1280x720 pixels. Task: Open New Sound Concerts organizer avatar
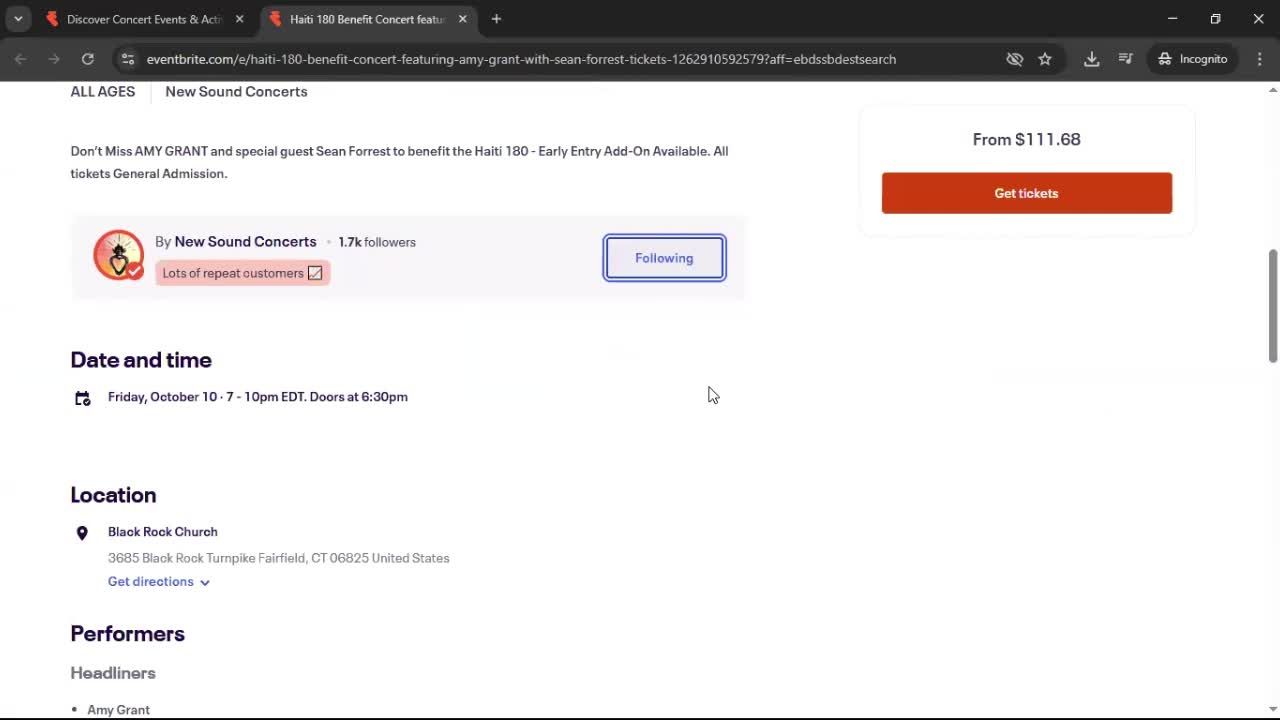click(119, 255)
